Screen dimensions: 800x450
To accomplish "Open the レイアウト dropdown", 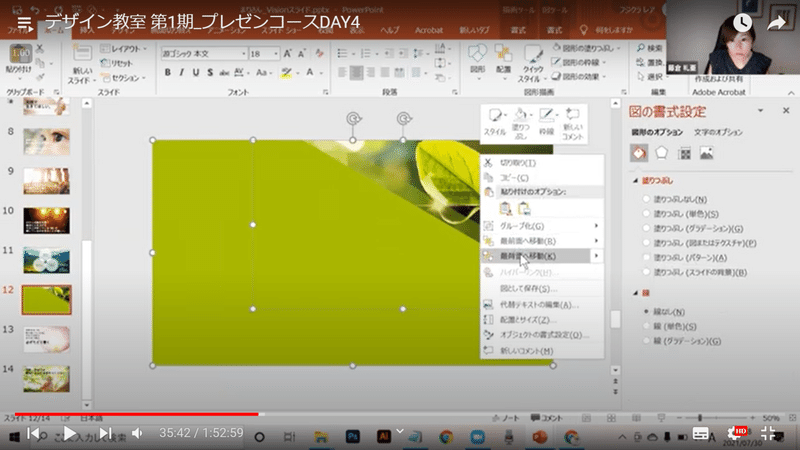I will tap(123, 49).
